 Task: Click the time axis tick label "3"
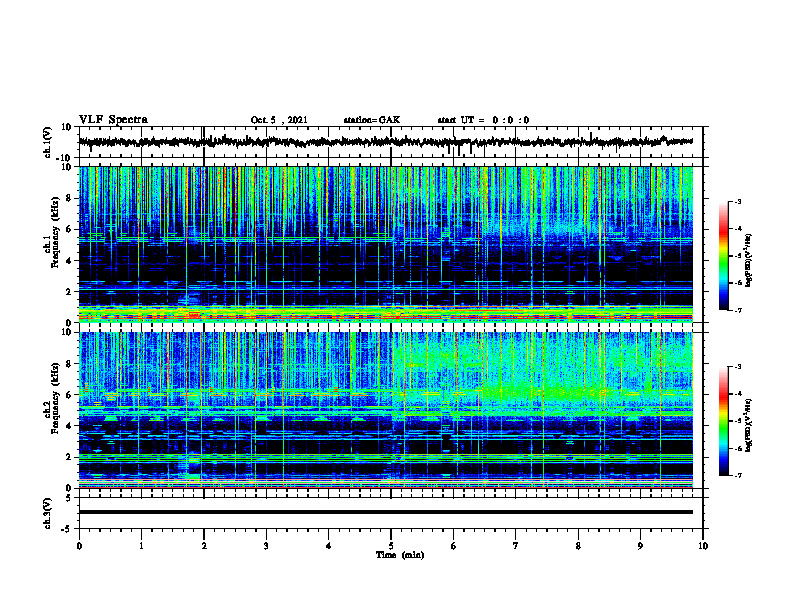[x=266, y=546]
